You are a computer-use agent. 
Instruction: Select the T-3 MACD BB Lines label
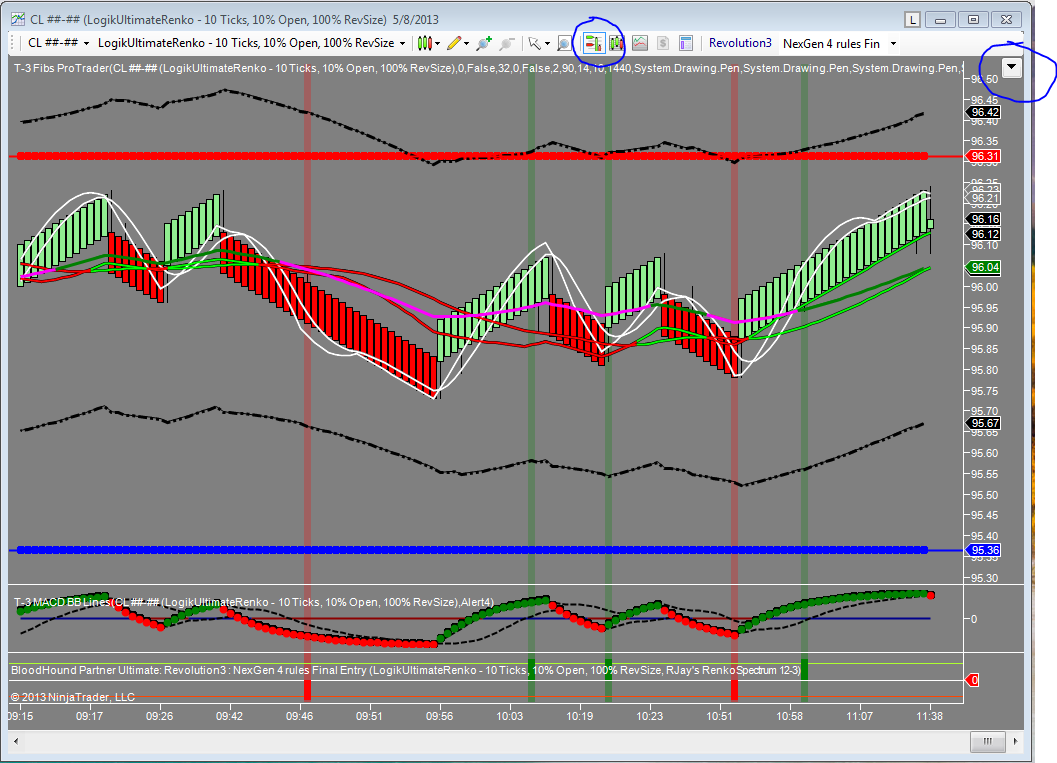pyautogui.click(x=253, y=602)
